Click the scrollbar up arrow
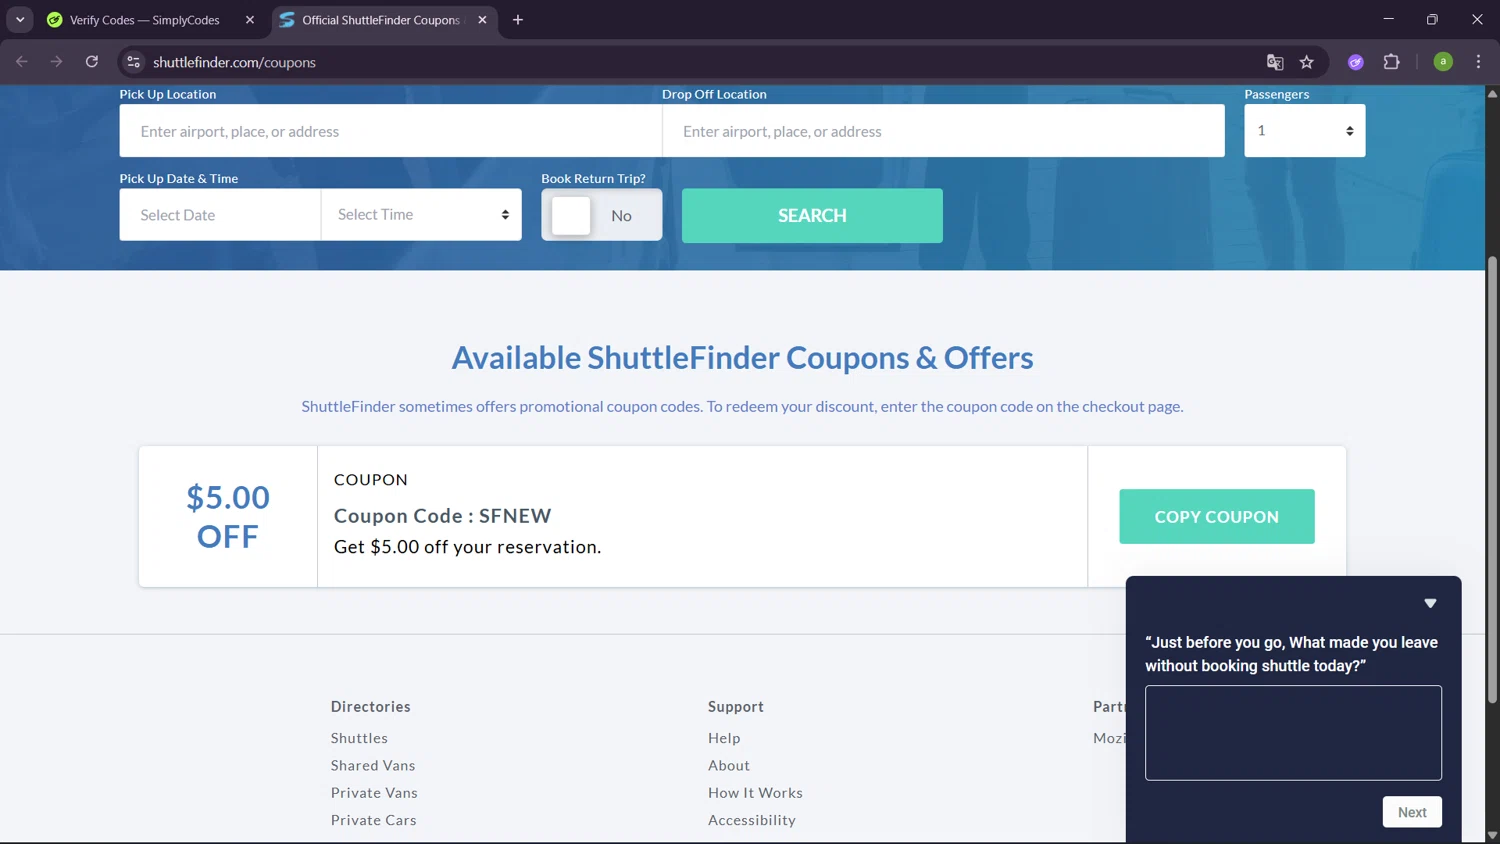This screenshot has height=844, width=1500. pos(1492,93)
